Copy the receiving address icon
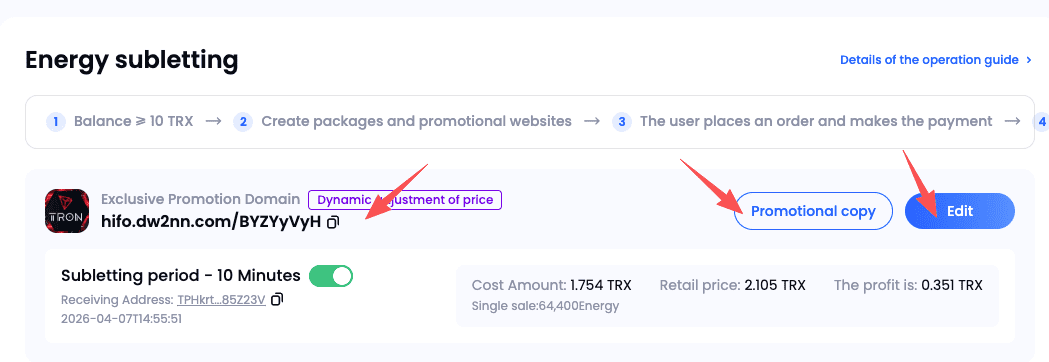1049x362 pixels. 278,299
